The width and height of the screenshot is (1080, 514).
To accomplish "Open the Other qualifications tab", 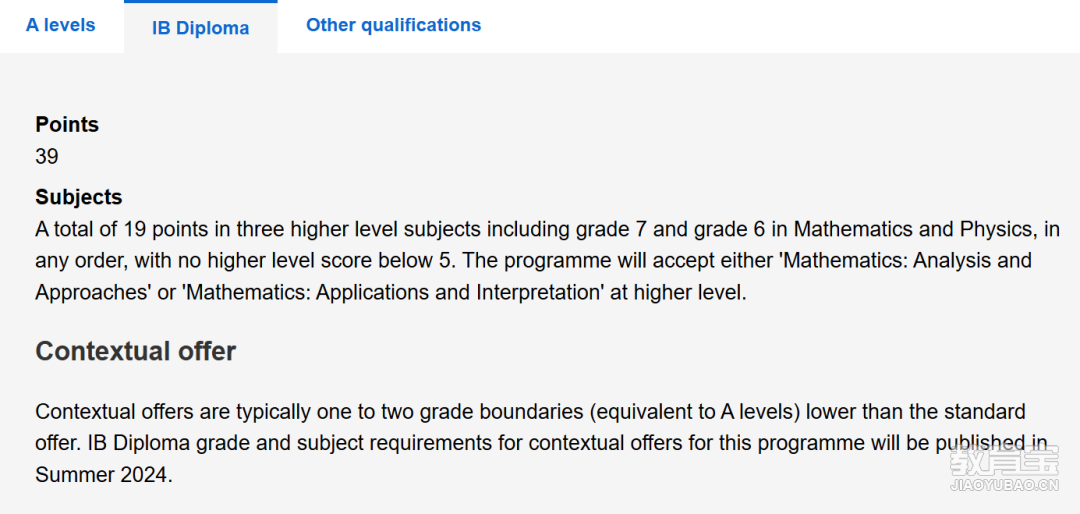I will 393,25.
